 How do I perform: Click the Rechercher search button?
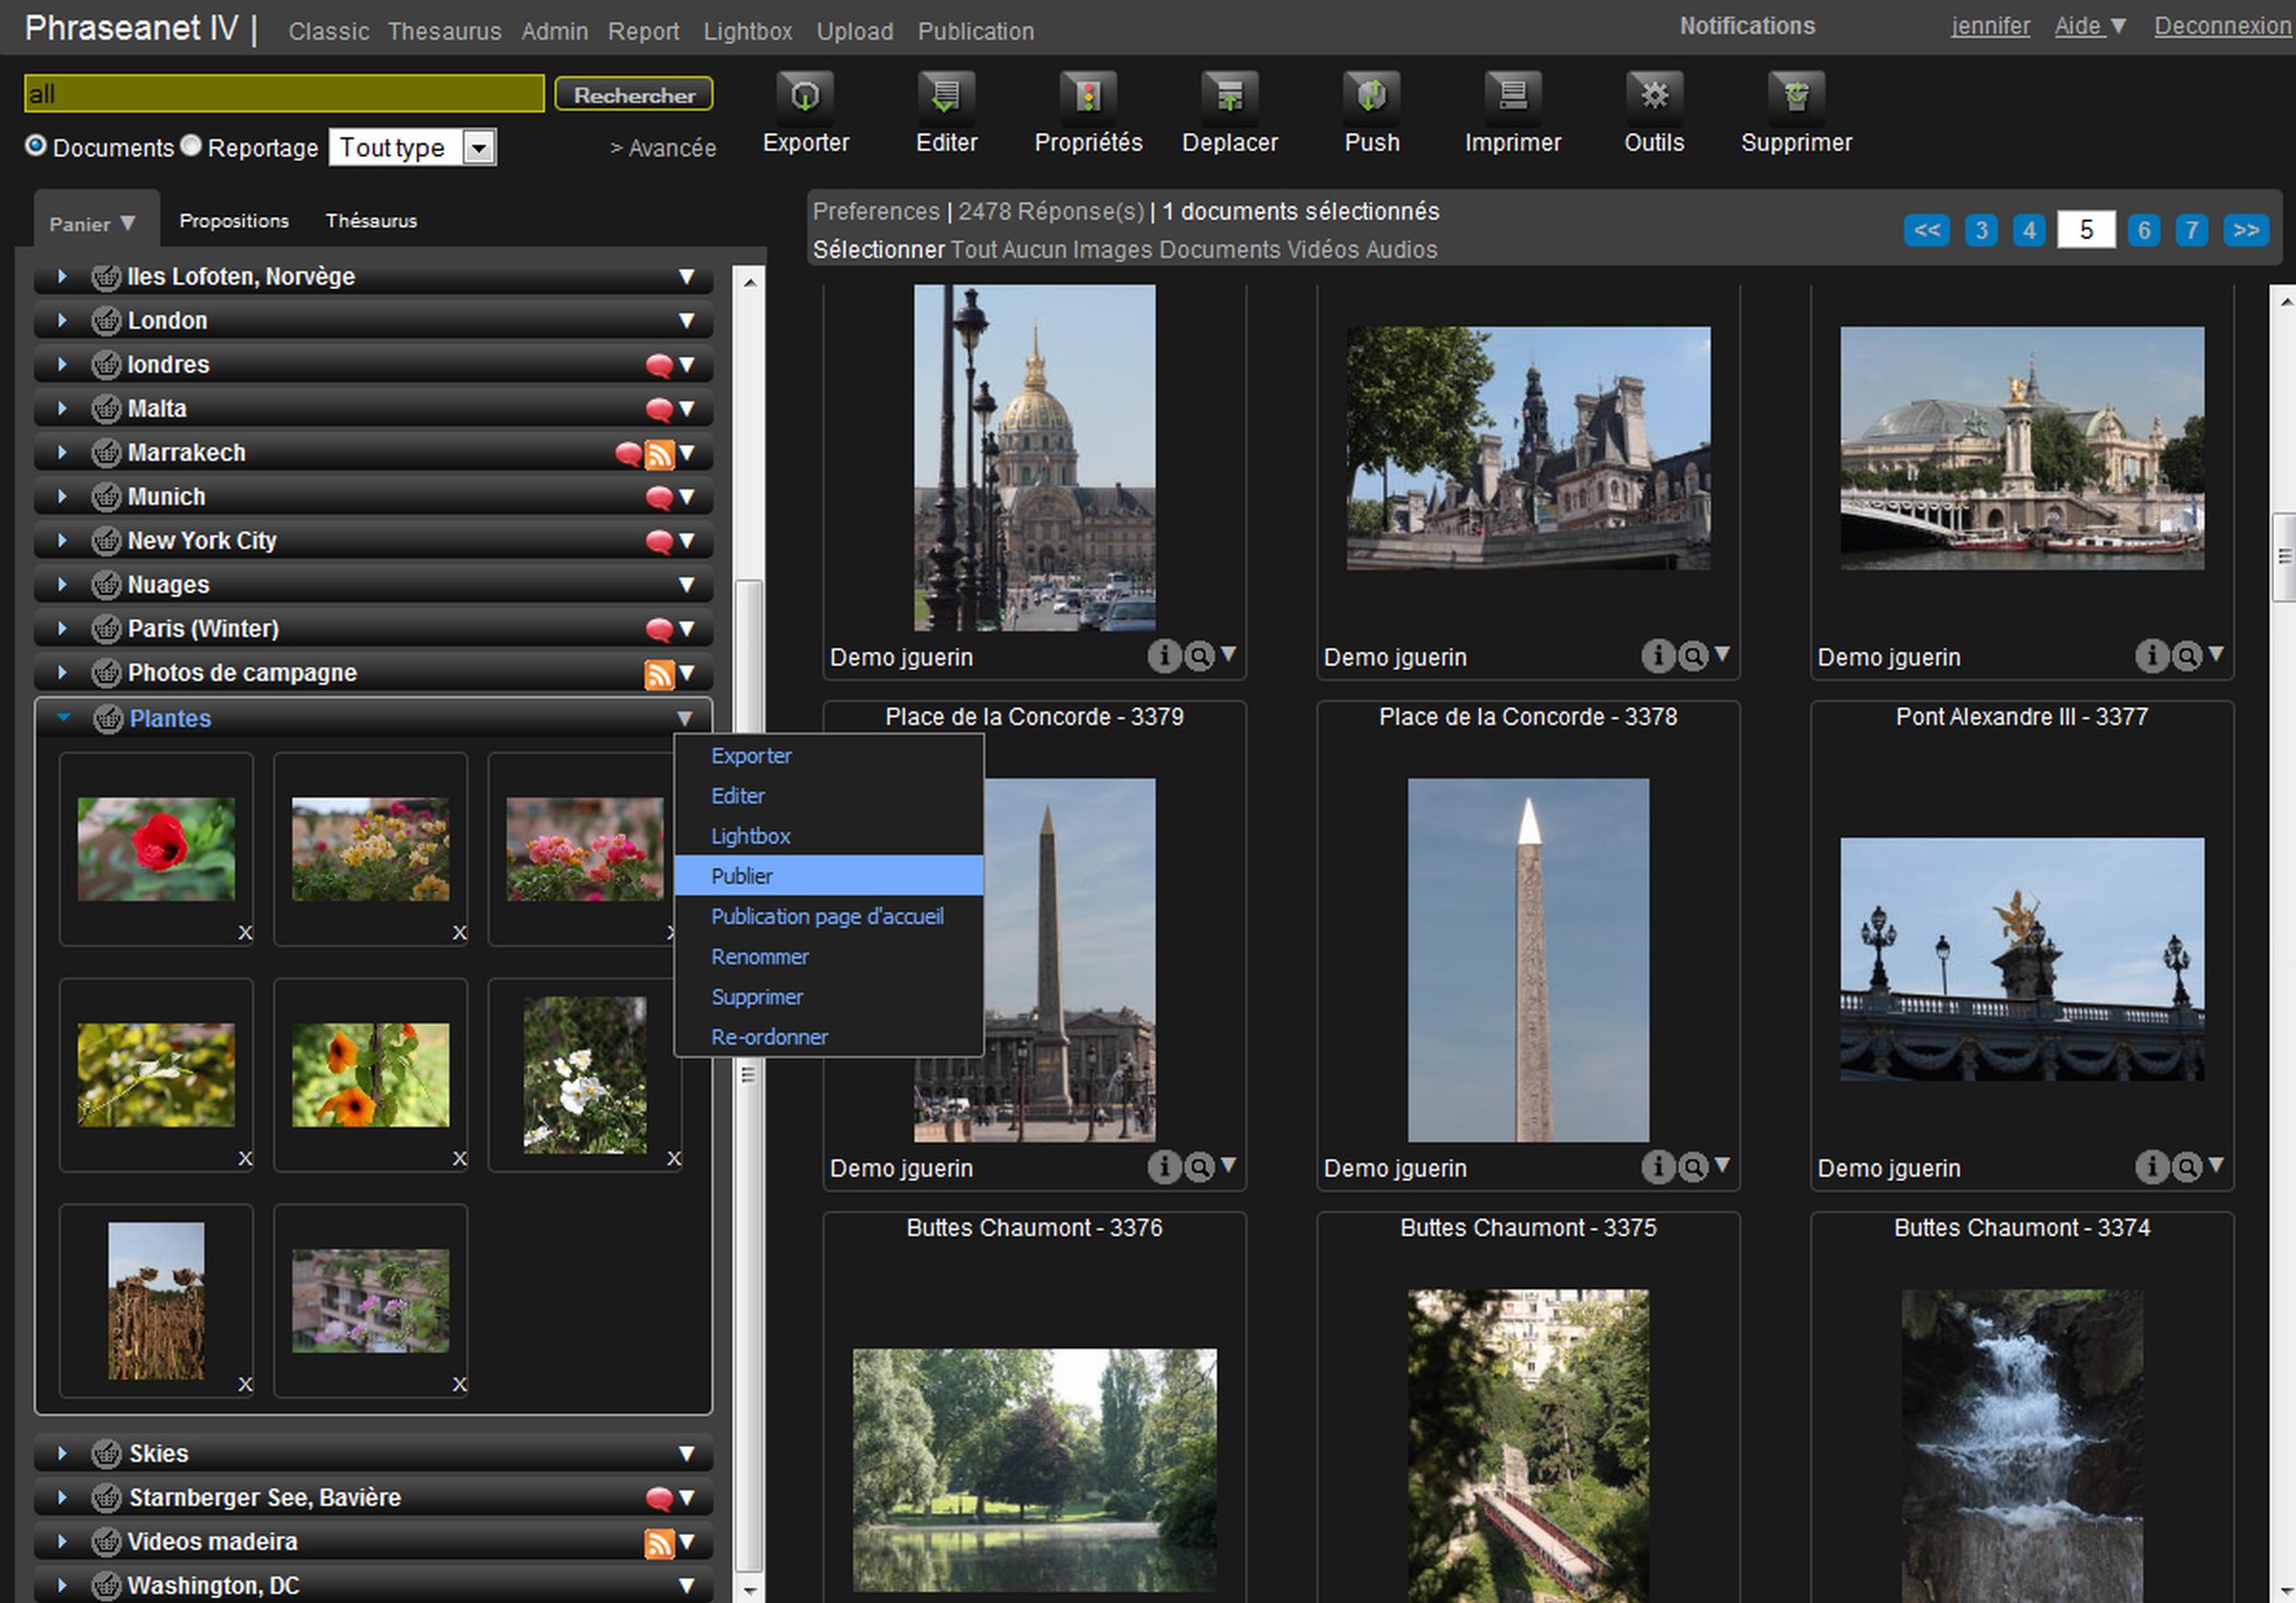(x=633, y=95)
